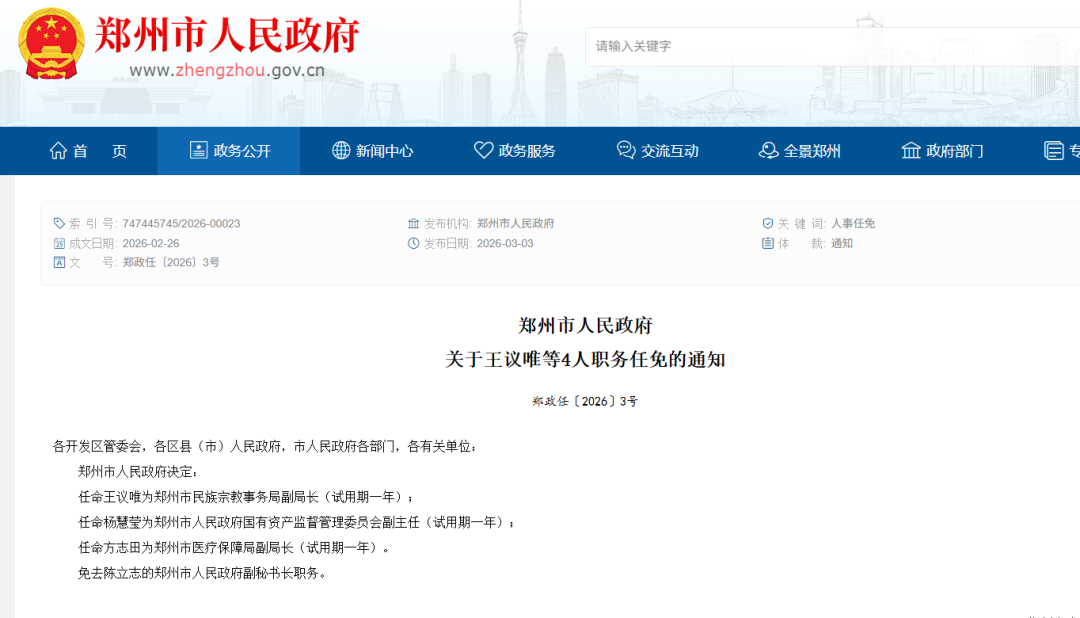1080x618 pixels.
Task: Click the clock icon beside 发布日期
Action: pyautogui.click(x=413, y=243)
